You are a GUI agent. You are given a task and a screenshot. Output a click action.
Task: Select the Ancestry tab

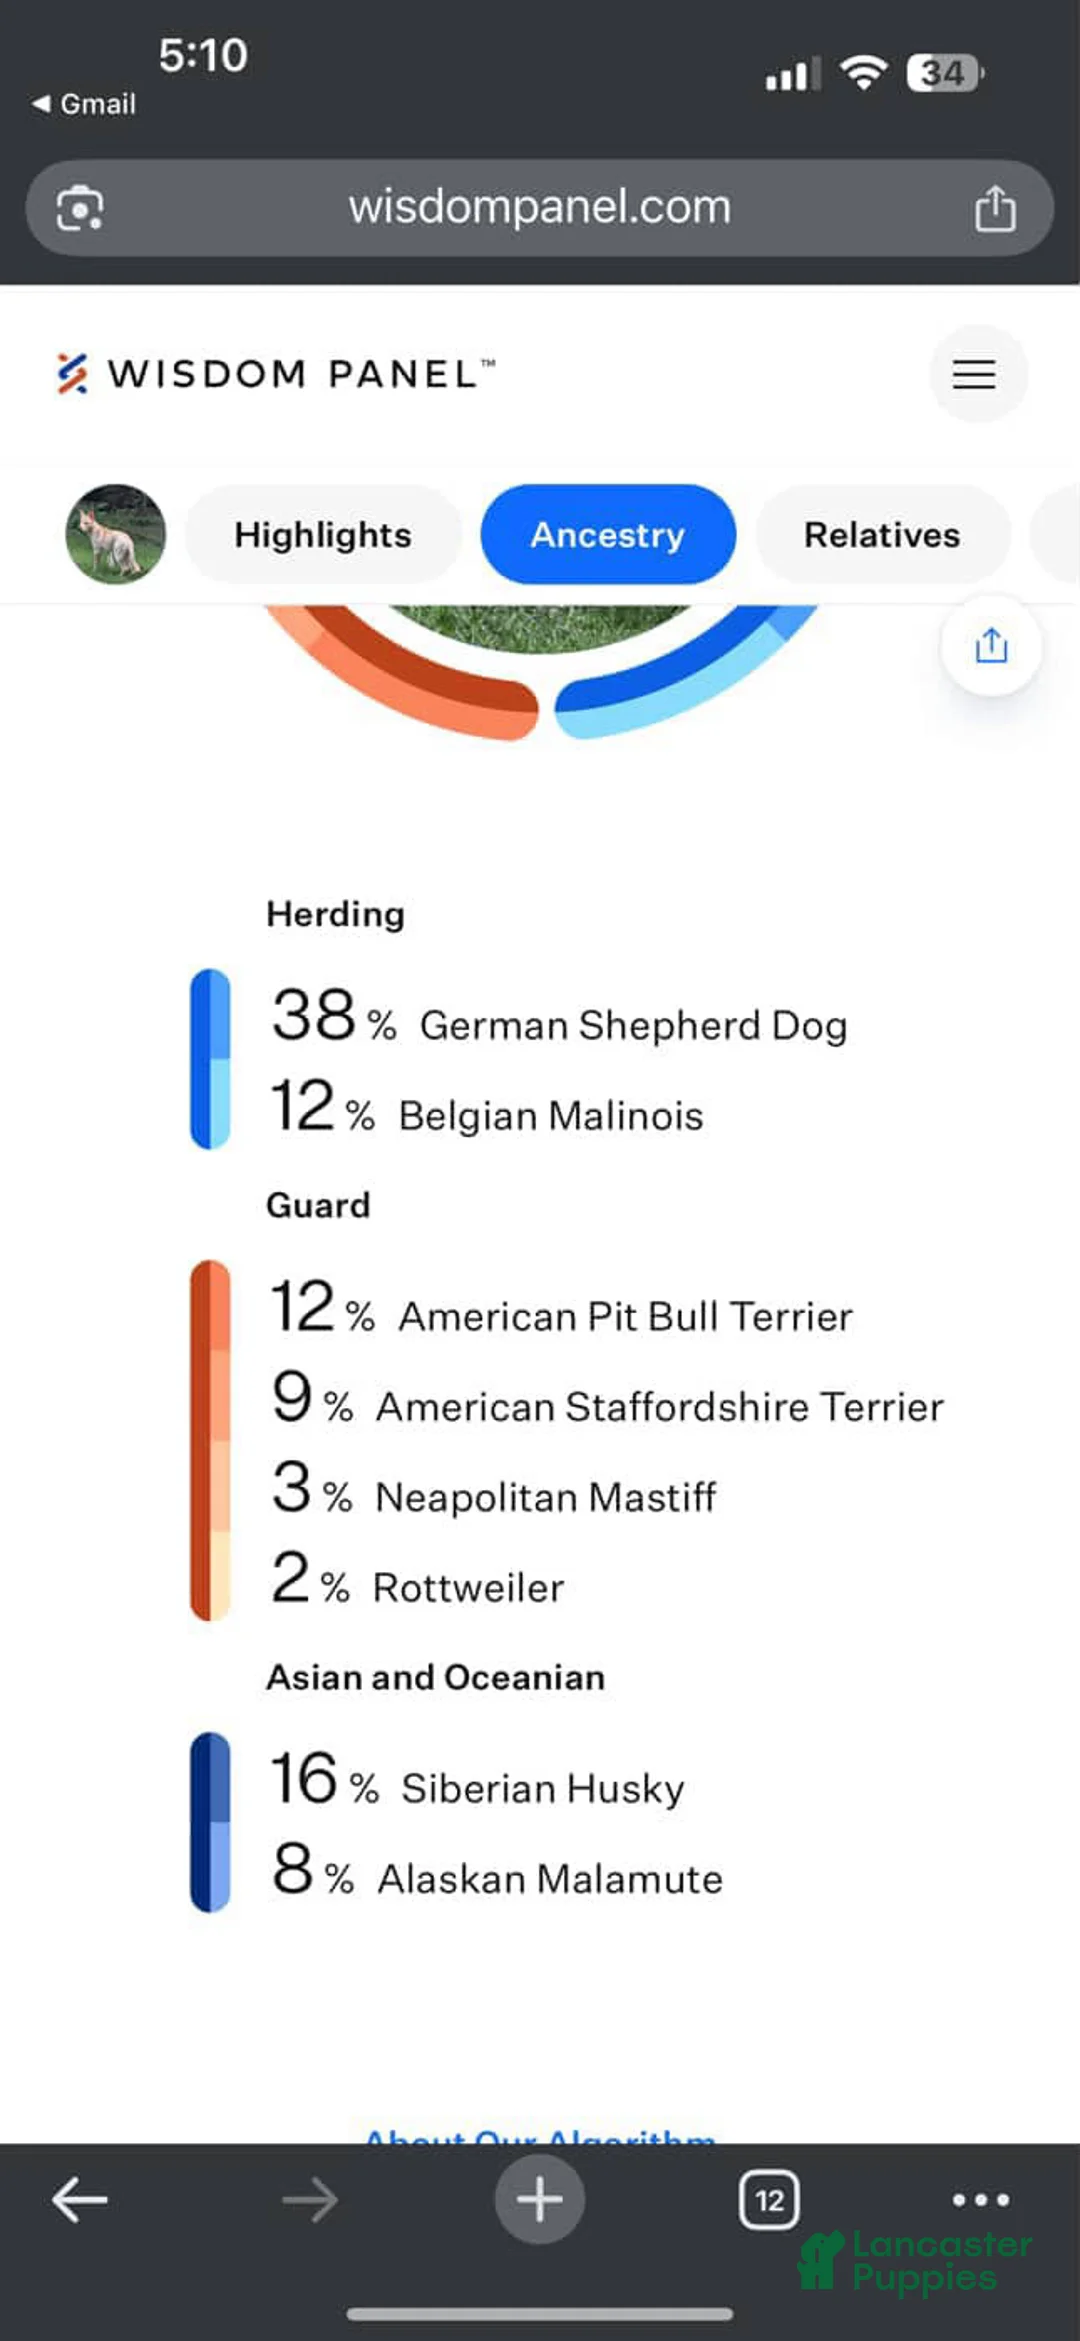(x=608, y=535)
